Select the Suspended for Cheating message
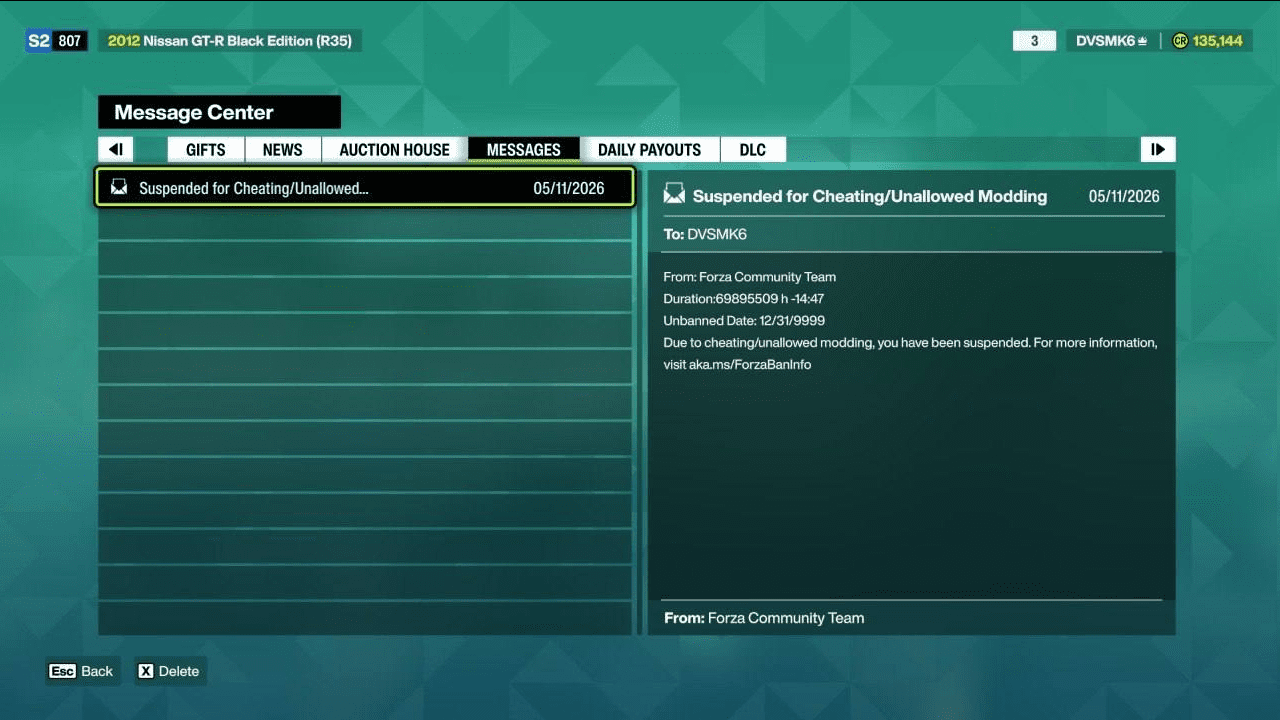 pyautogui.click(x=365, y=187)
